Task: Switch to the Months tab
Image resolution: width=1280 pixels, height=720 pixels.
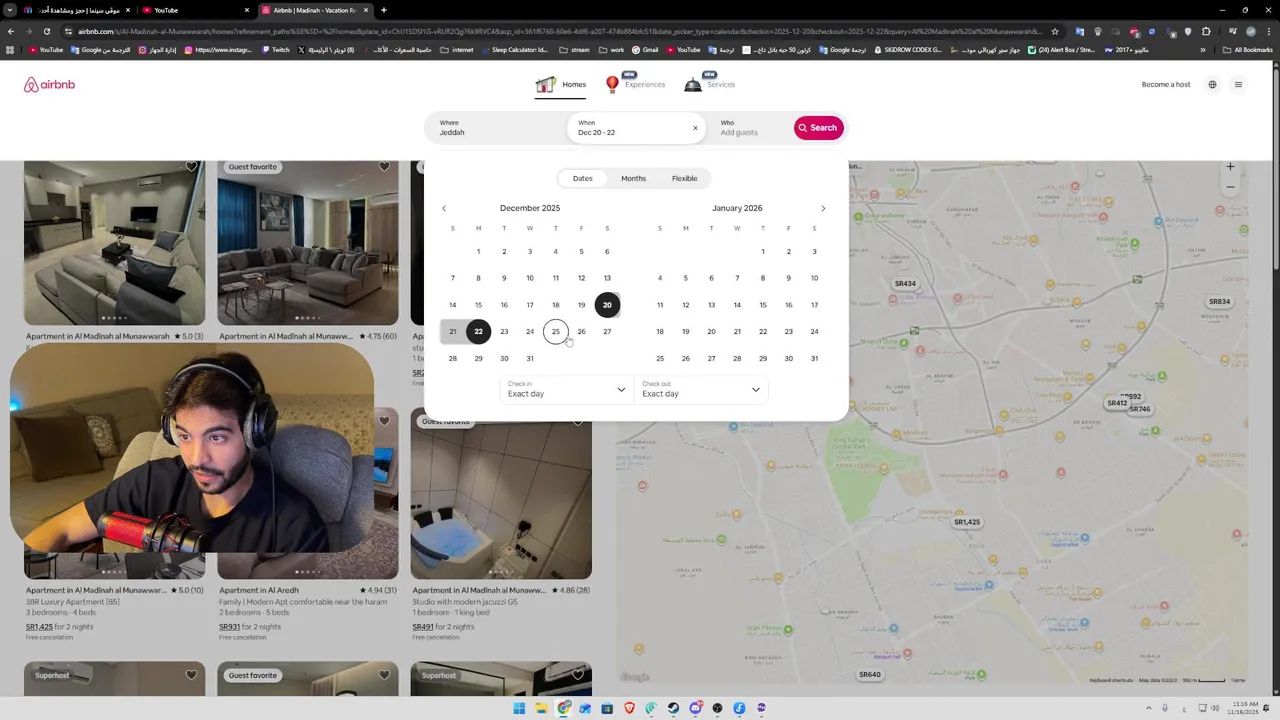Action: (x=633, y=178)
